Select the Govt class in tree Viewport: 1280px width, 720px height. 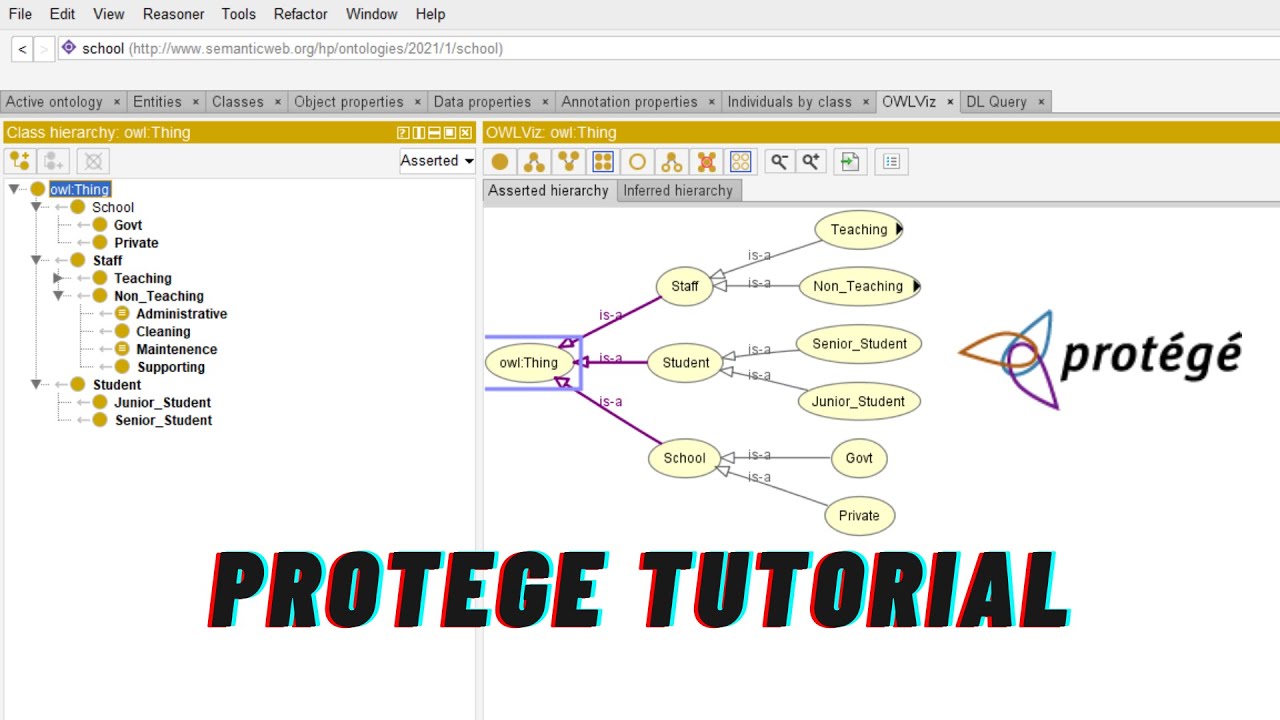(128, 225)
